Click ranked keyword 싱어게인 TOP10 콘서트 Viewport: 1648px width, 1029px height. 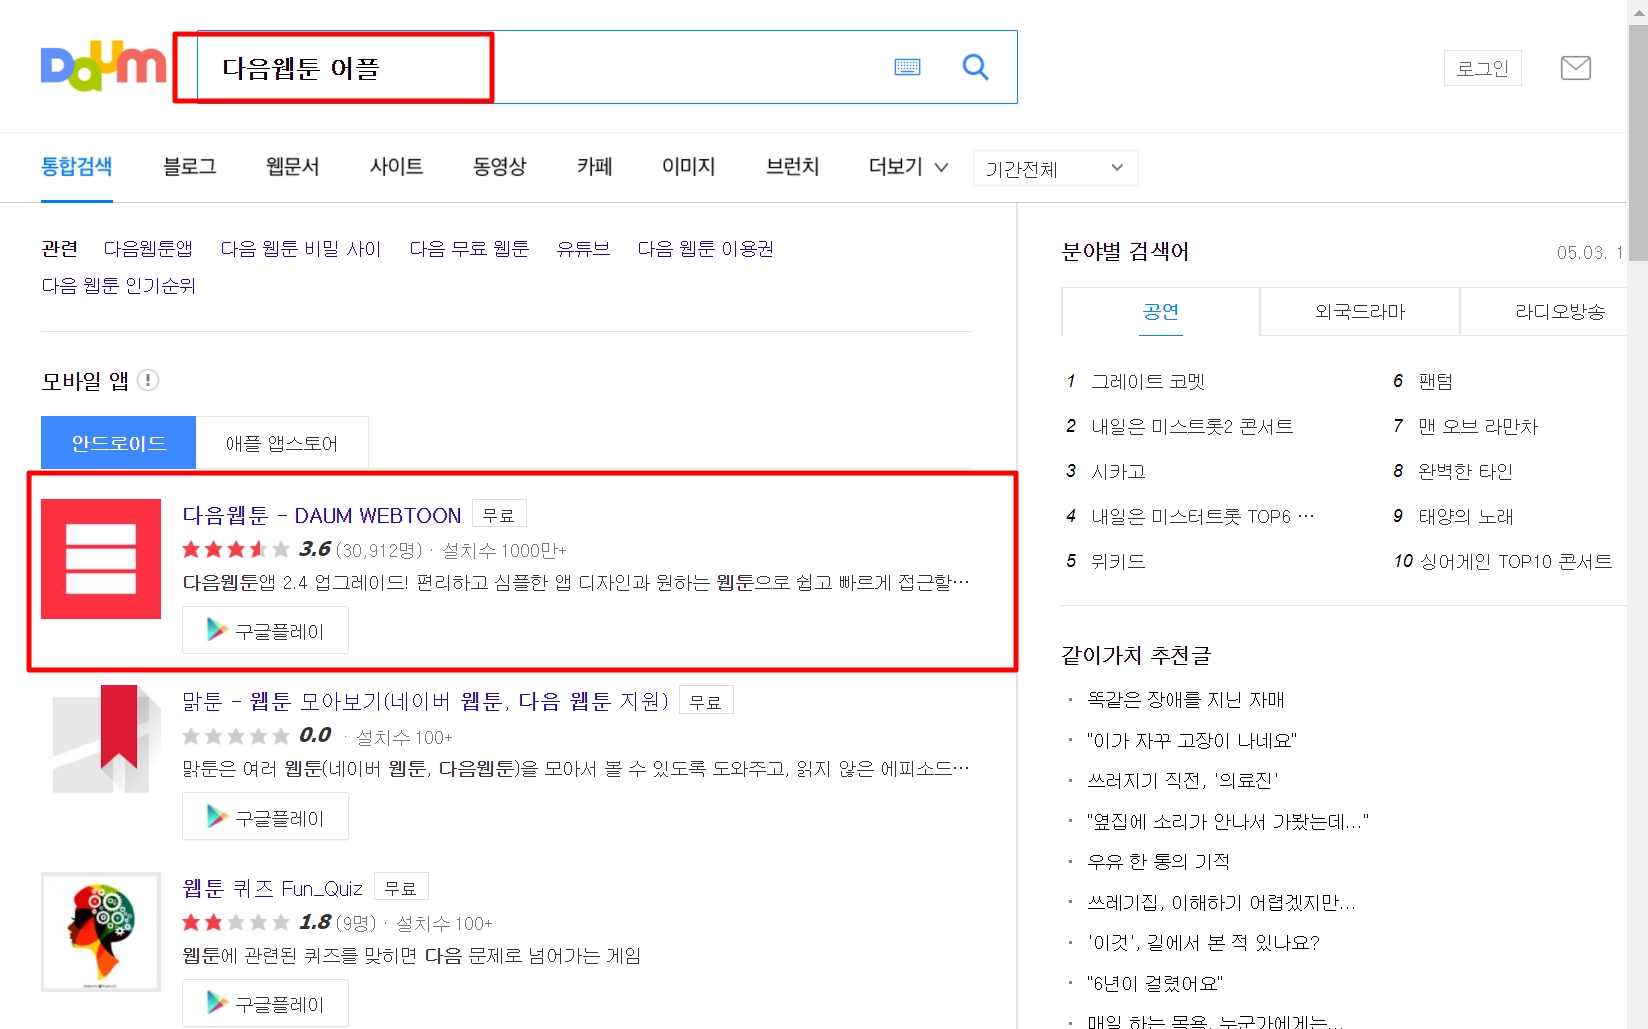click(1516, 561)
